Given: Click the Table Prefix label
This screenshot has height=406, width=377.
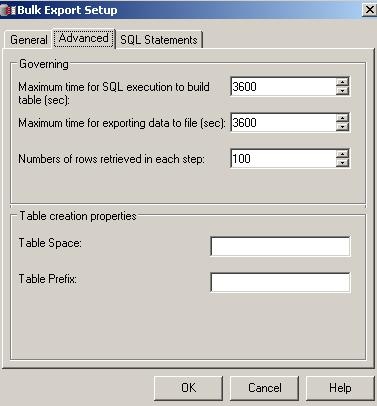Looking at the screenshot, I should pyautogui.click(x=48, y=279).
